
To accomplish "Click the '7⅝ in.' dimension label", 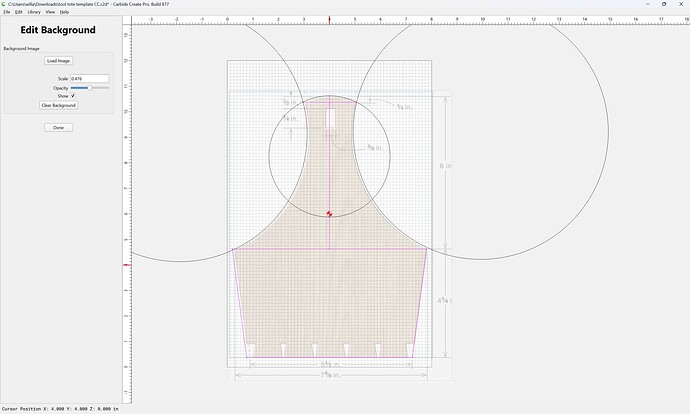I will click(330, 375).
